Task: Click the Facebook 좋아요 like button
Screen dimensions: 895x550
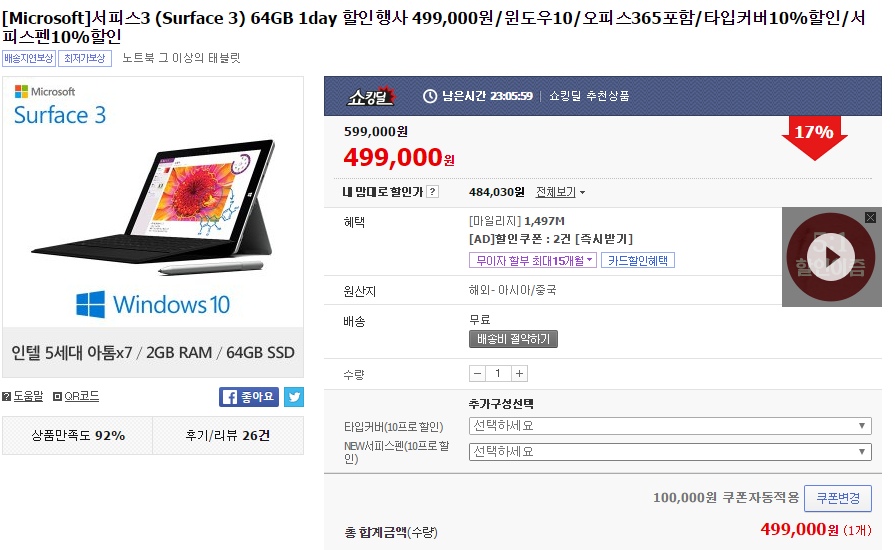Action: (x=249, y=397)
